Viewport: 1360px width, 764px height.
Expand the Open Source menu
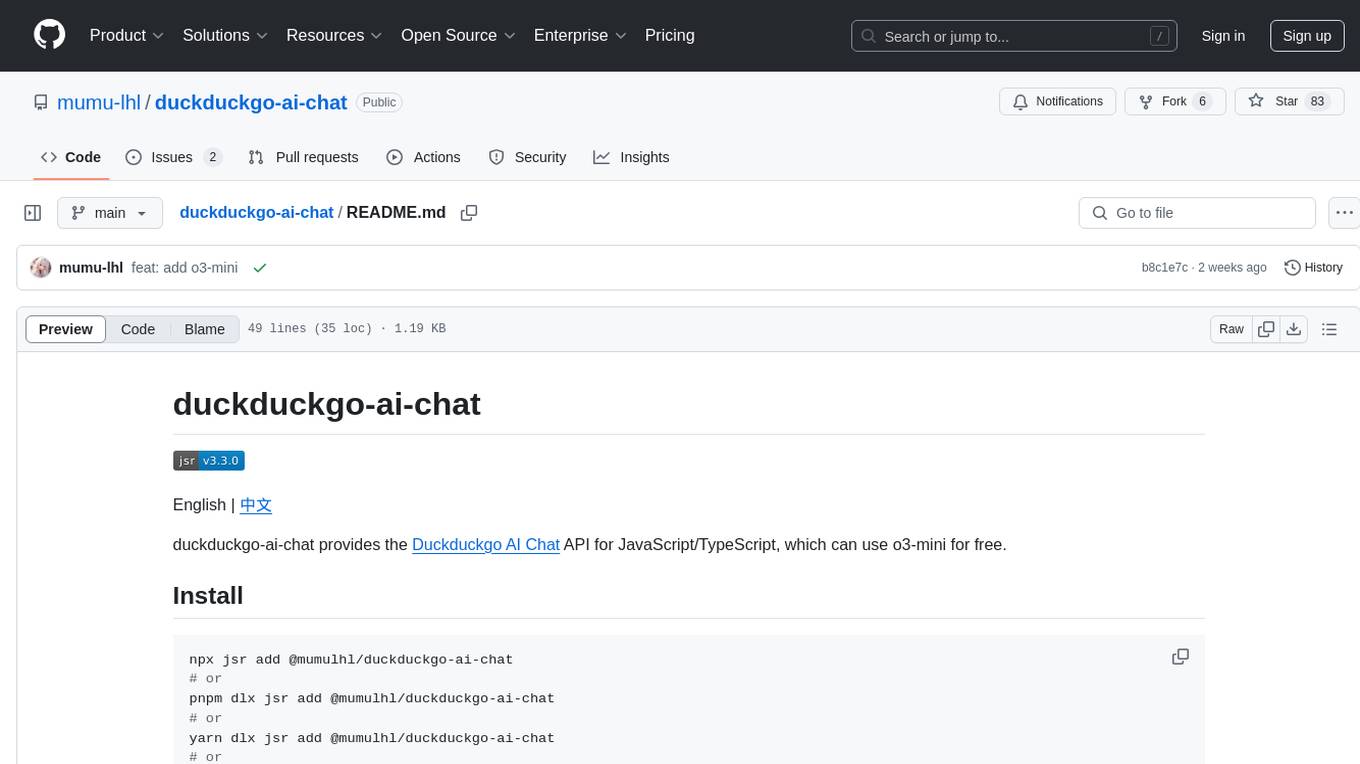coord(458,35)
